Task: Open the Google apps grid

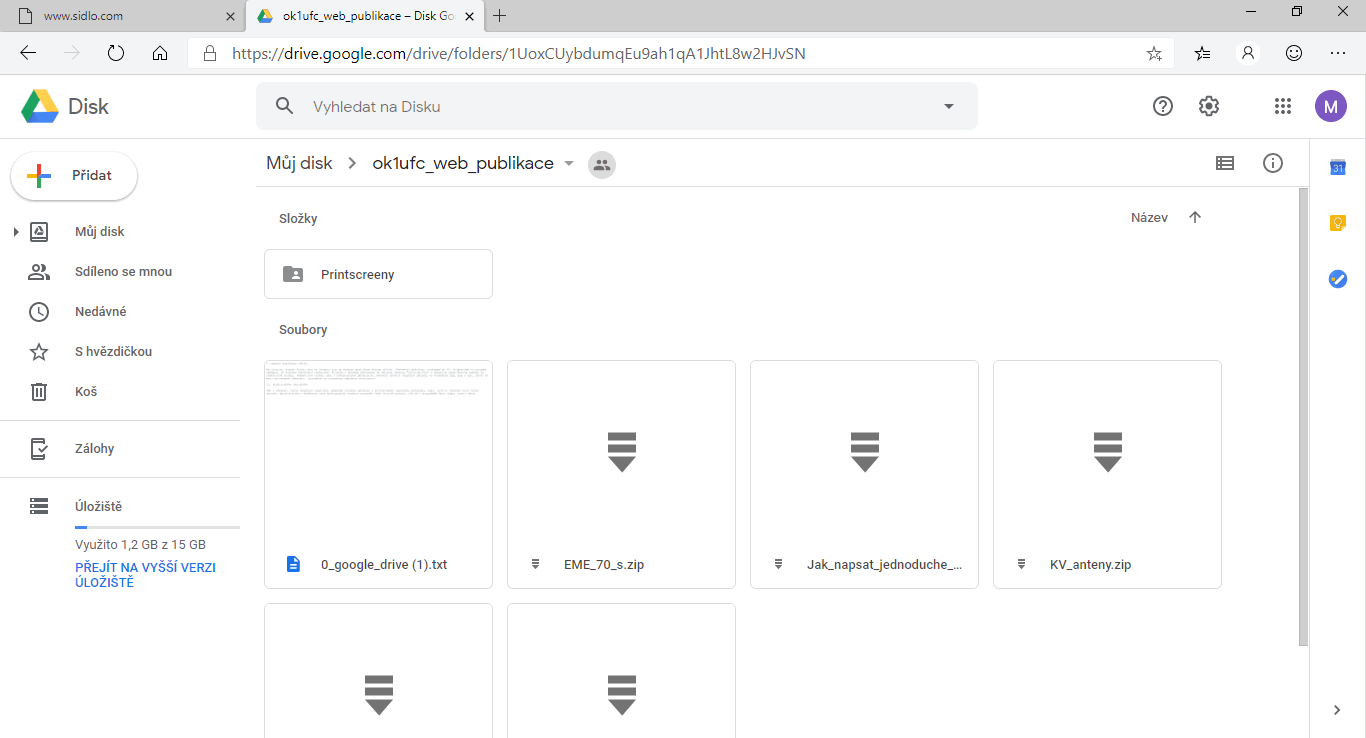Action: click(x=1283, y=106)
